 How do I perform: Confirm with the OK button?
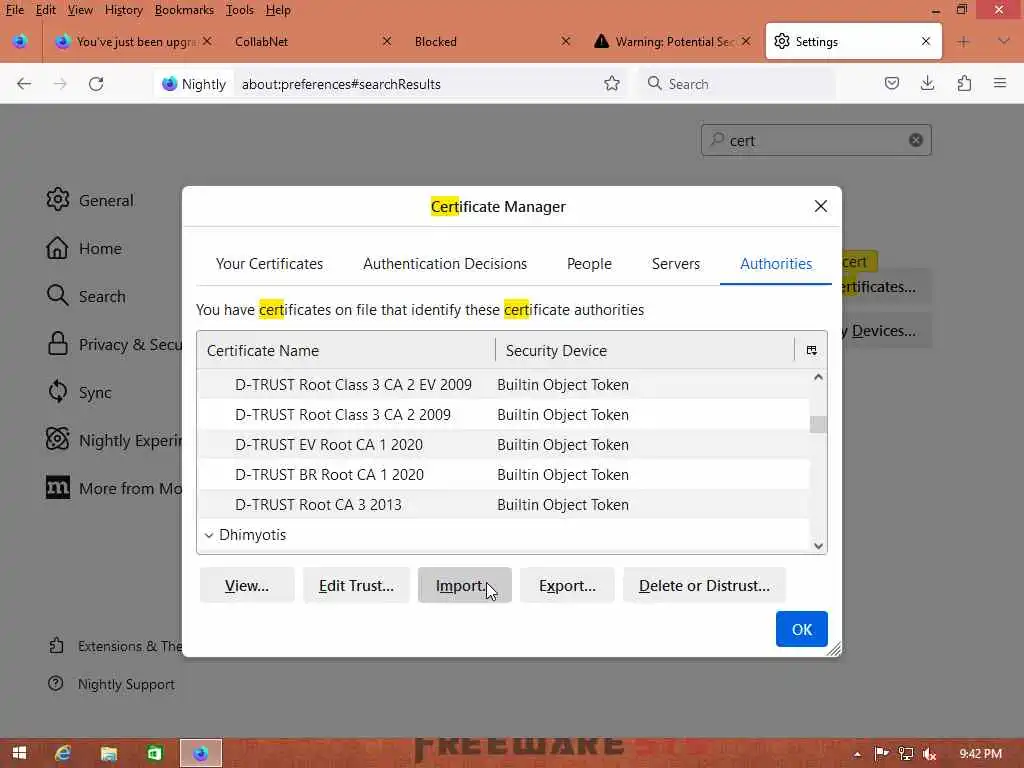click(x=801, y=629)
